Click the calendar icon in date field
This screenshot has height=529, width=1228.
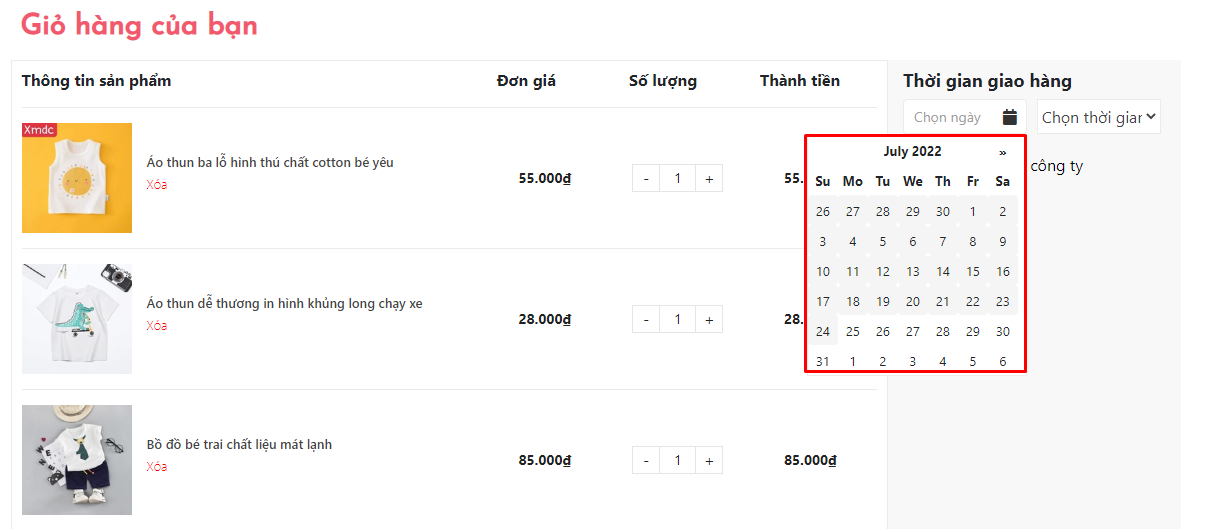[x=1010, y=117]
